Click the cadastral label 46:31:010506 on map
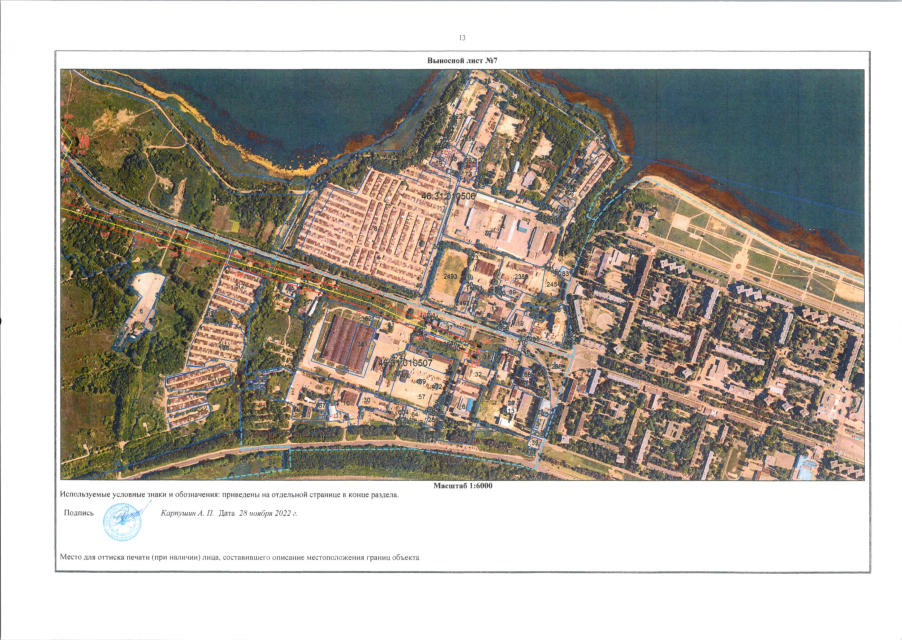The image size is (902, 640). click(448, 197)
